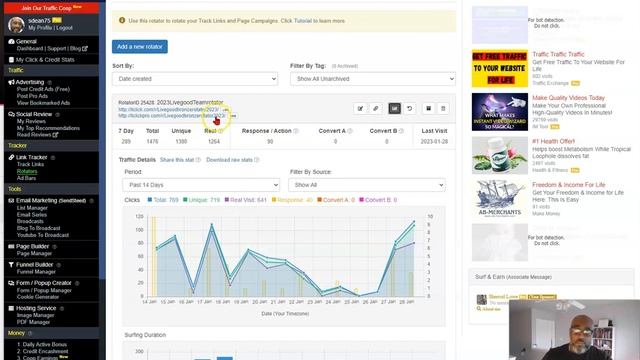
Task: Click help icon beside Real column
Action: 220,131
